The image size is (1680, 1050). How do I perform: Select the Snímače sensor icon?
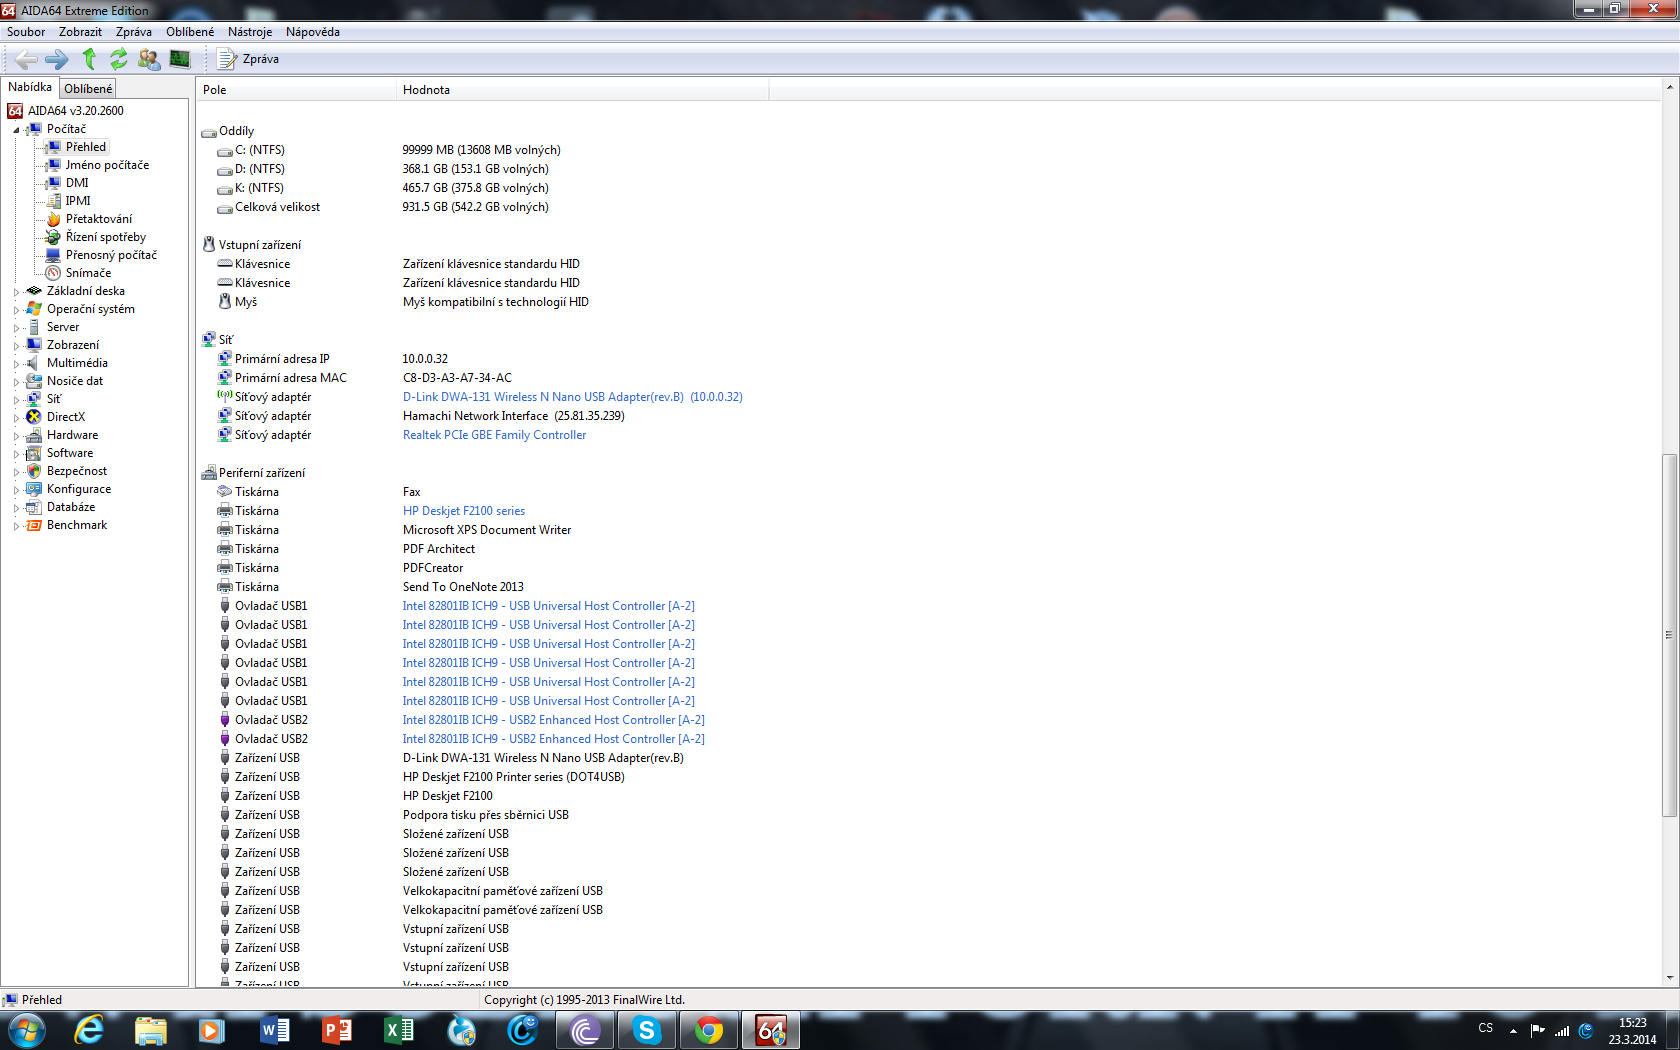(54, 273)
